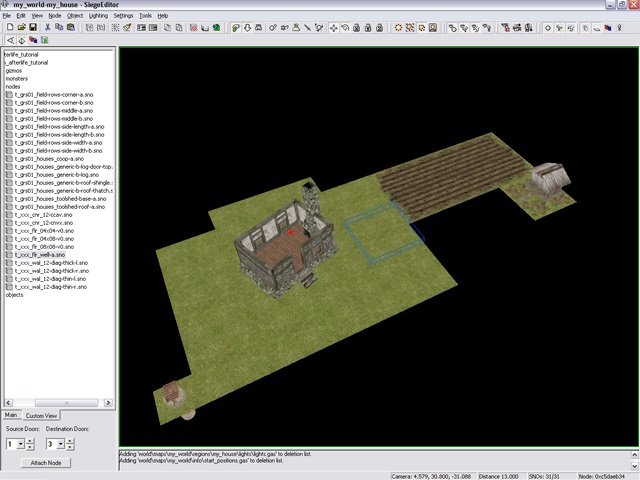Click the Paste clipboard icon
Image resolution: width=640 pixels, height=480 pixels.
70,27
